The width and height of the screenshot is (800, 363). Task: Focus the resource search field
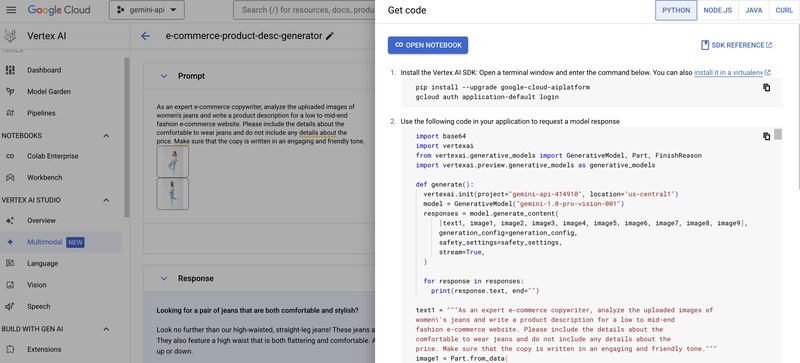pos(304,10)
